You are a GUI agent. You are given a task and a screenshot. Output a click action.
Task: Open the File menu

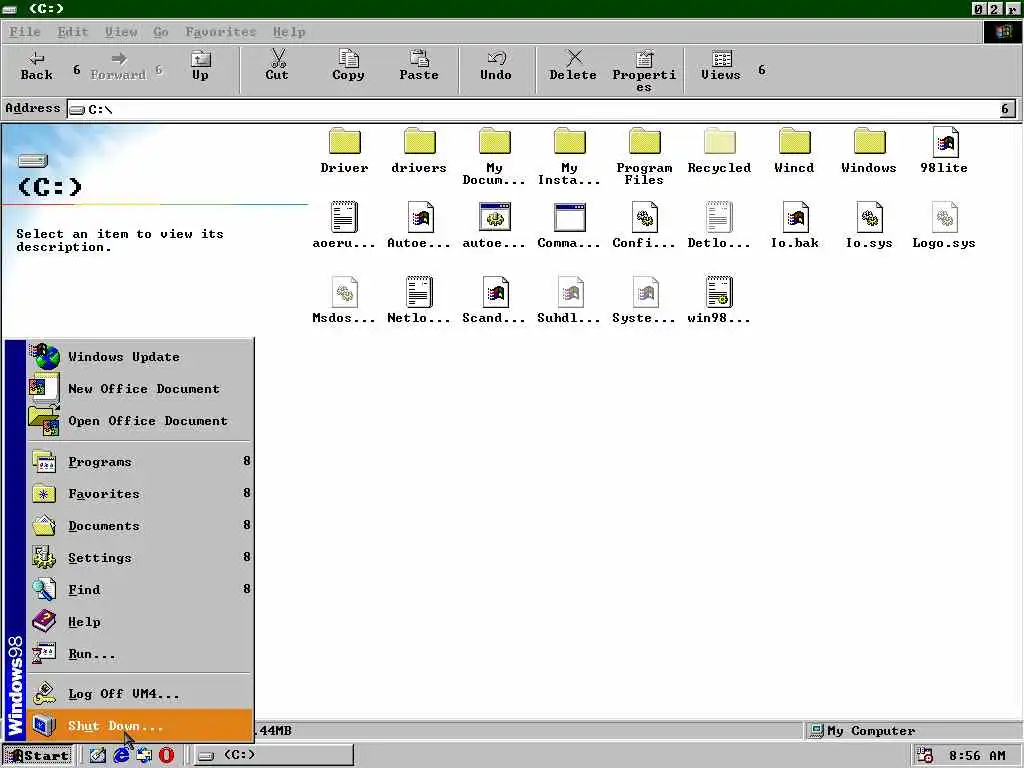click(25, 31)
